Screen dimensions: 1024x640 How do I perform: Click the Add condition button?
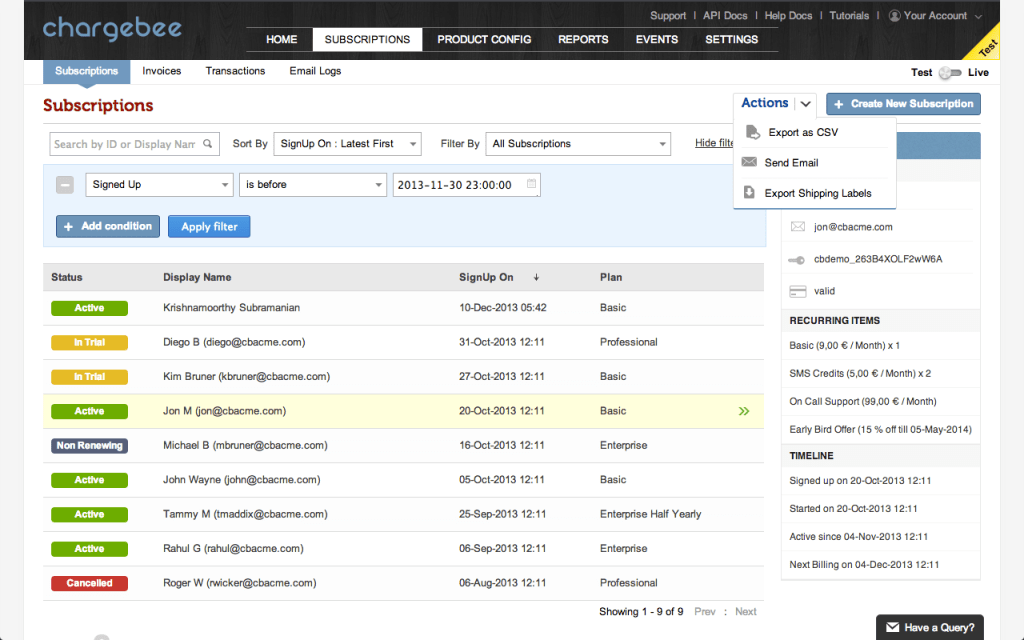pyautogui.click(x=108, y=227)
